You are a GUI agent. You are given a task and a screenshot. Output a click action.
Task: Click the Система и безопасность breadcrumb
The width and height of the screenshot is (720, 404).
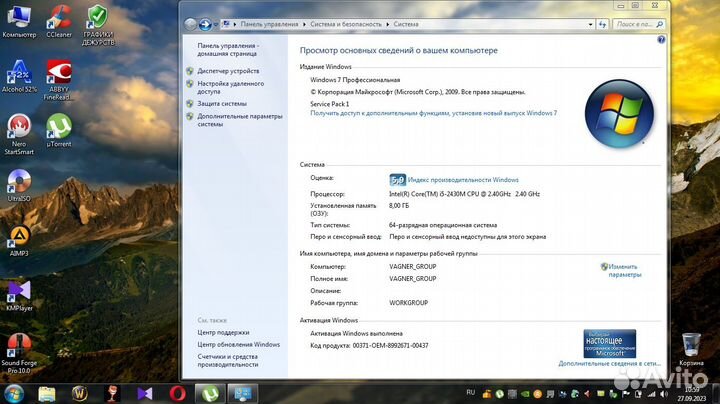point(346,24)
